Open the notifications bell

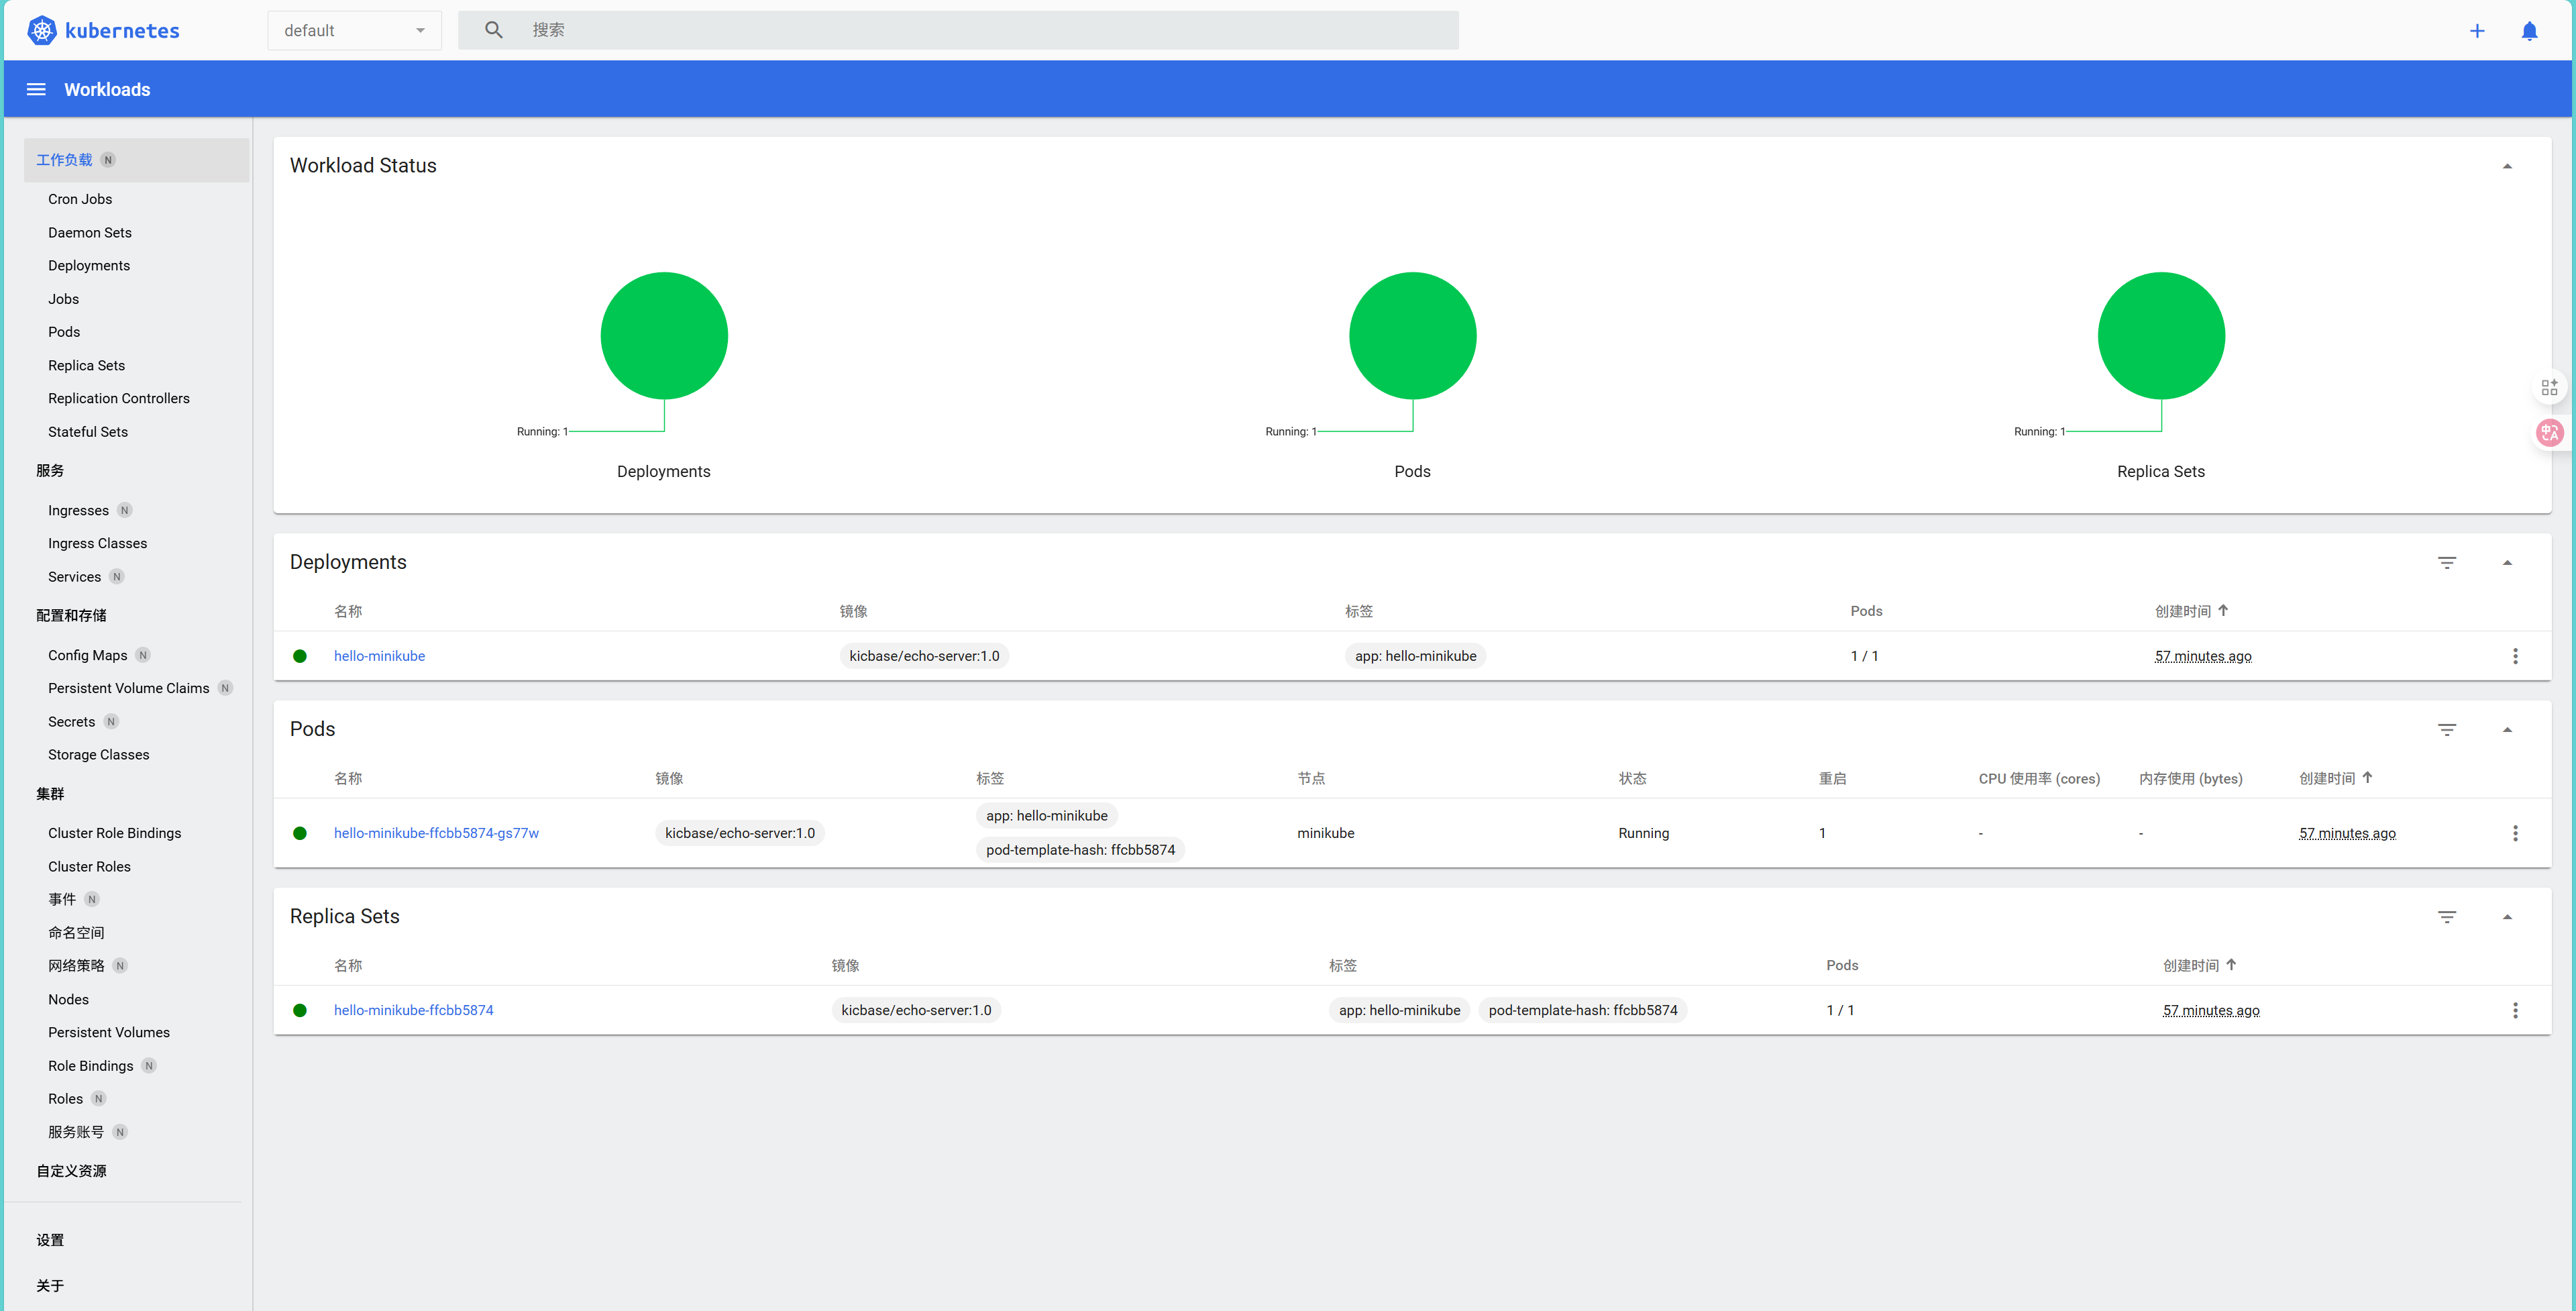pos(2529,31)
